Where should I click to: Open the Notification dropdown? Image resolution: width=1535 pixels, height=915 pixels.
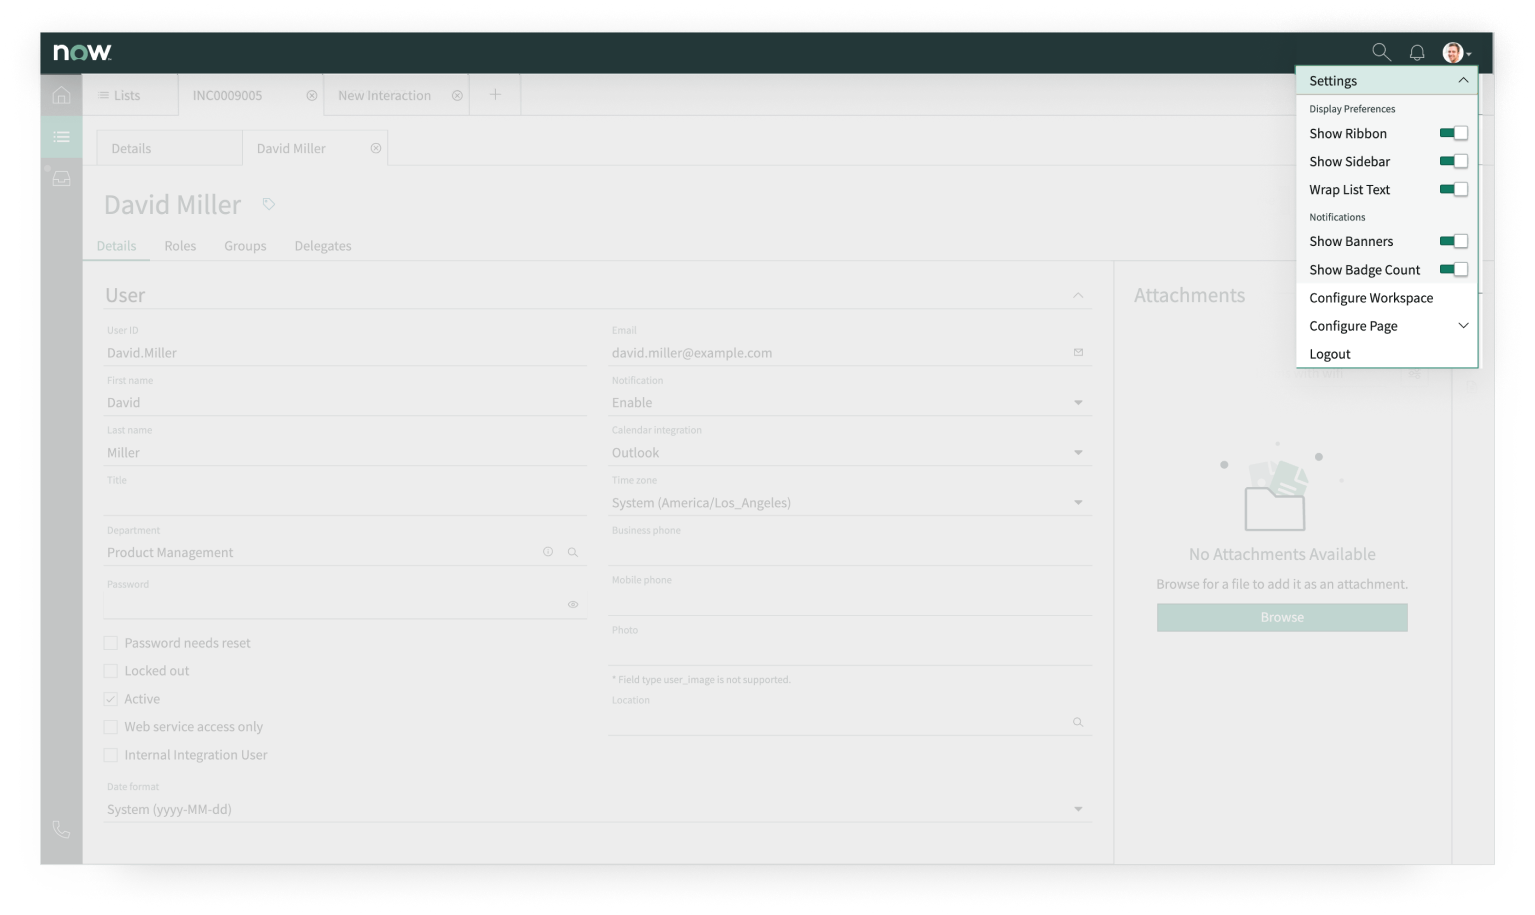pyautogui.click(x=849, y=402)
